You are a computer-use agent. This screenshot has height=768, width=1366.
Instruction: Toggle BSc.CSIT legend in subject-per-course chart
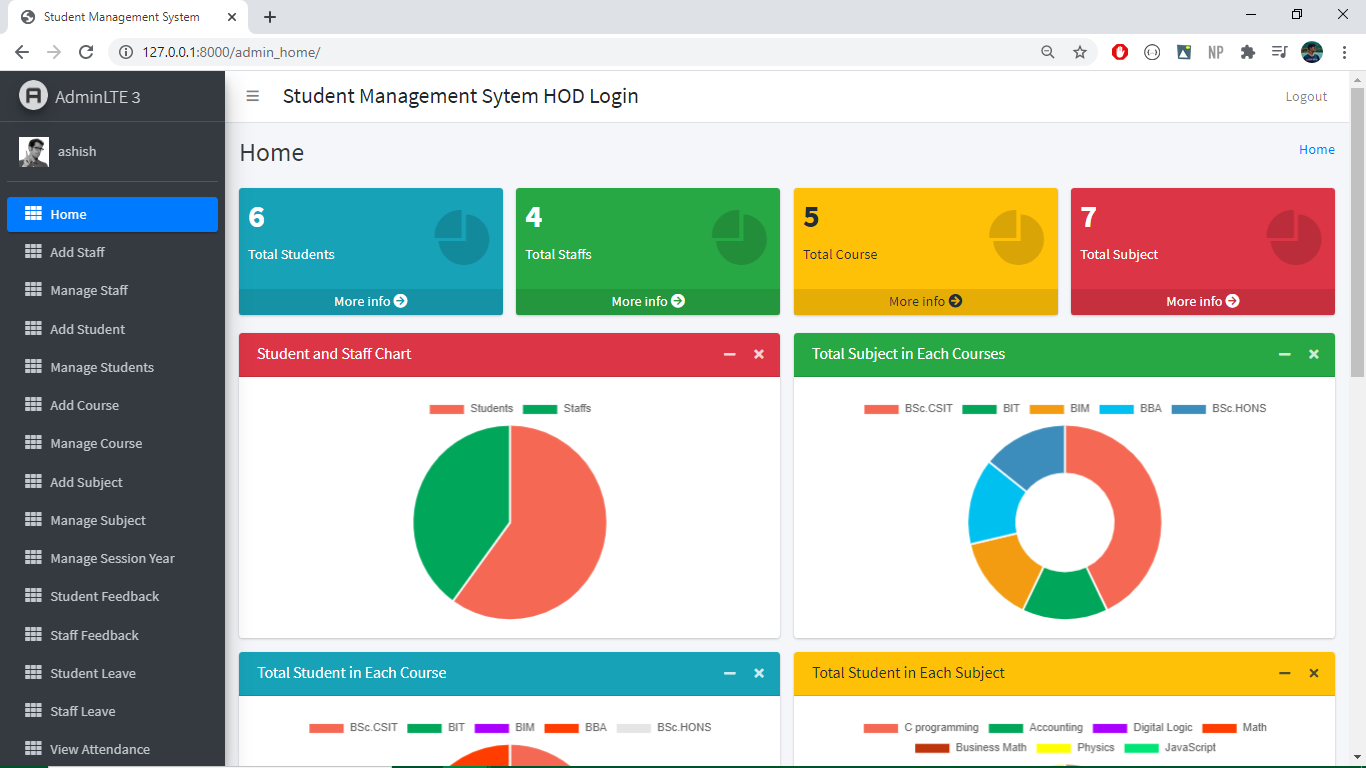coord(908,408)
